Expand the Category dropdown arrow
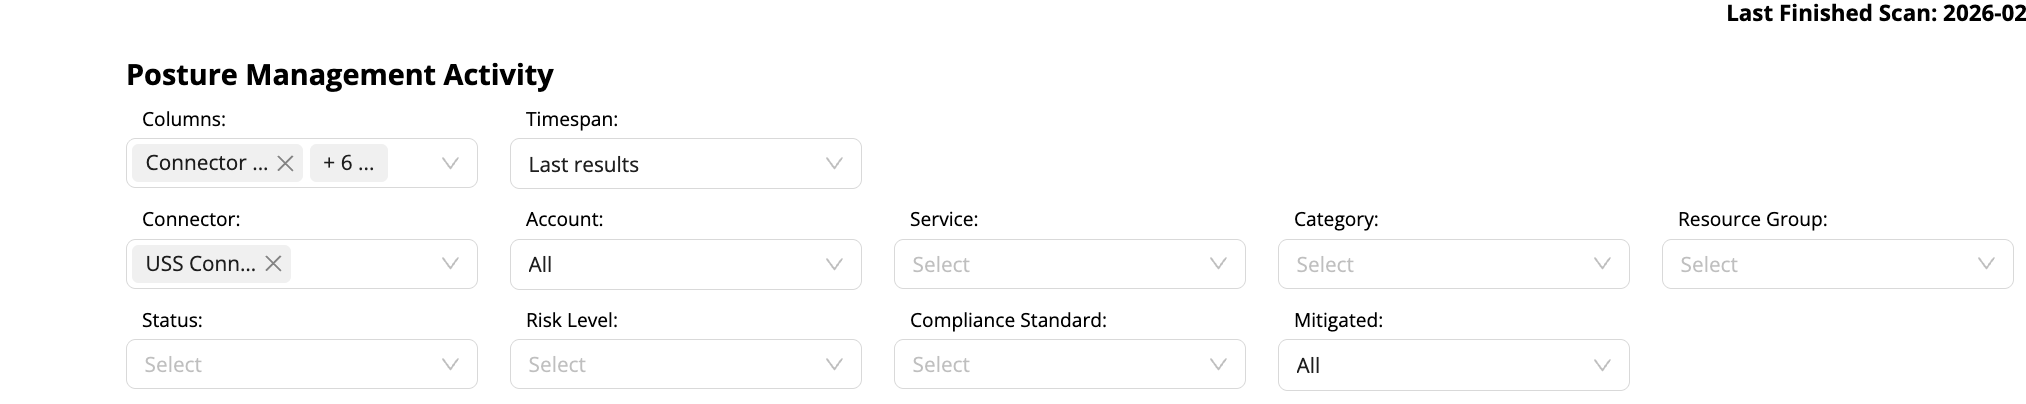The image size is (2026, 404). (x=1602, y=264)
